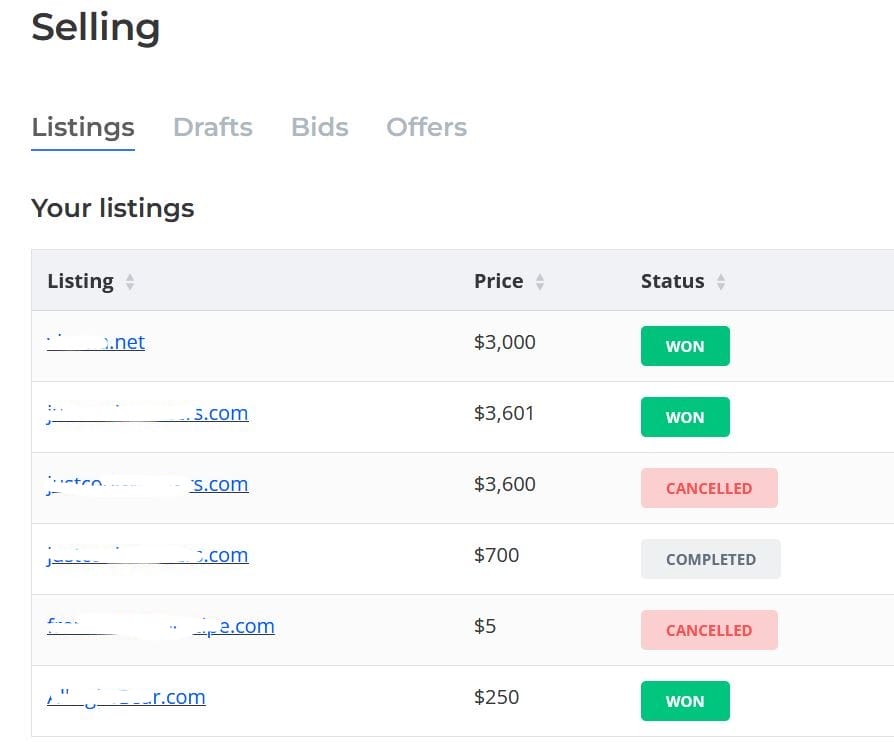The image size is (894, 747).
Task: Click the domain link in the $700 row
Action: click(148, 556)
